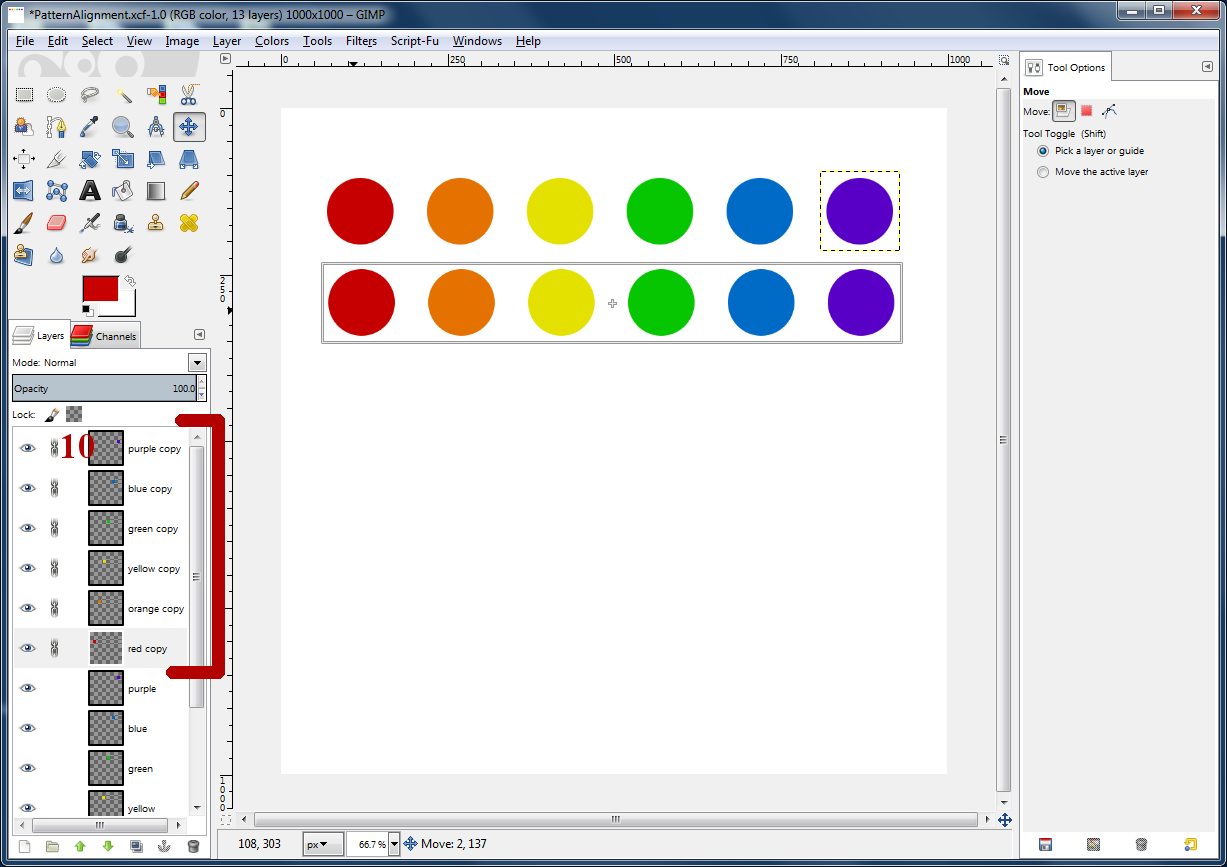Screen dimensions: 1227x867
Task: Select the Select by Color tool
Action: [156, 95]
